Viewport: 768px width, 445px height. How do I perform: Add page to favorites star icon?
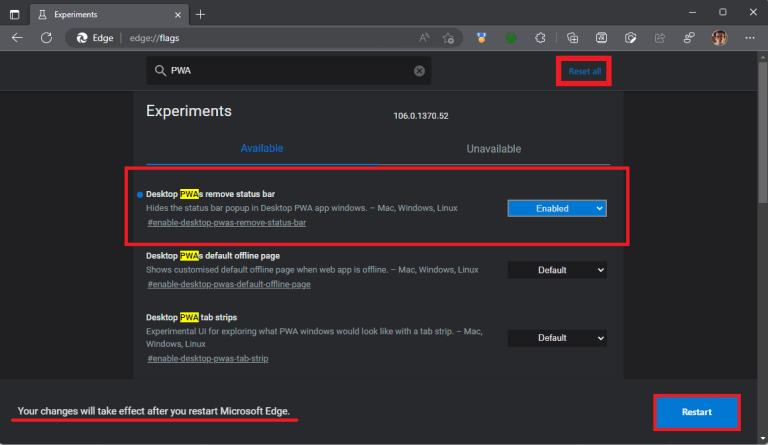pyautogui.click(x=448, y=38)
